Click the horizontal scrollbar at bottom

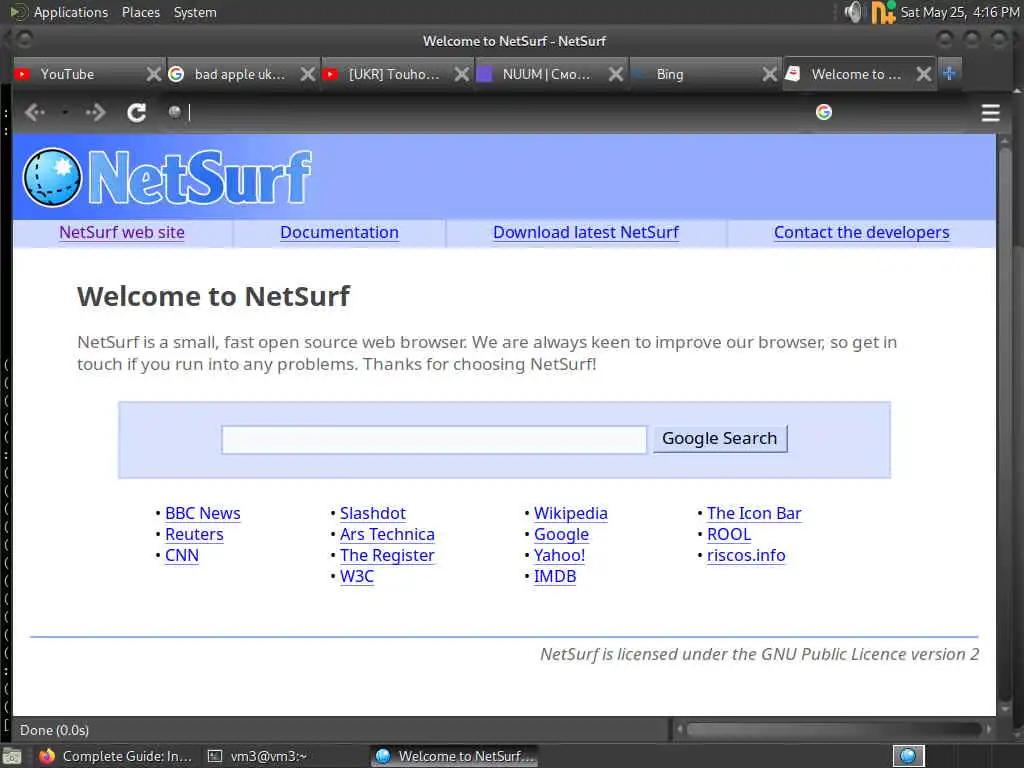click(834, 729)
